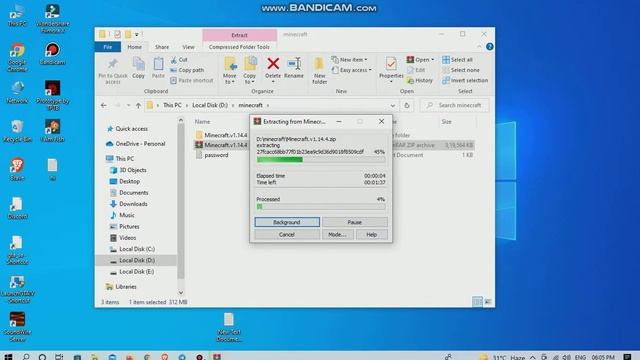Click Copy path in ribbon
The height and width of the screenshot is (360, 640).
pyautogui.click(x=187, y=70)
